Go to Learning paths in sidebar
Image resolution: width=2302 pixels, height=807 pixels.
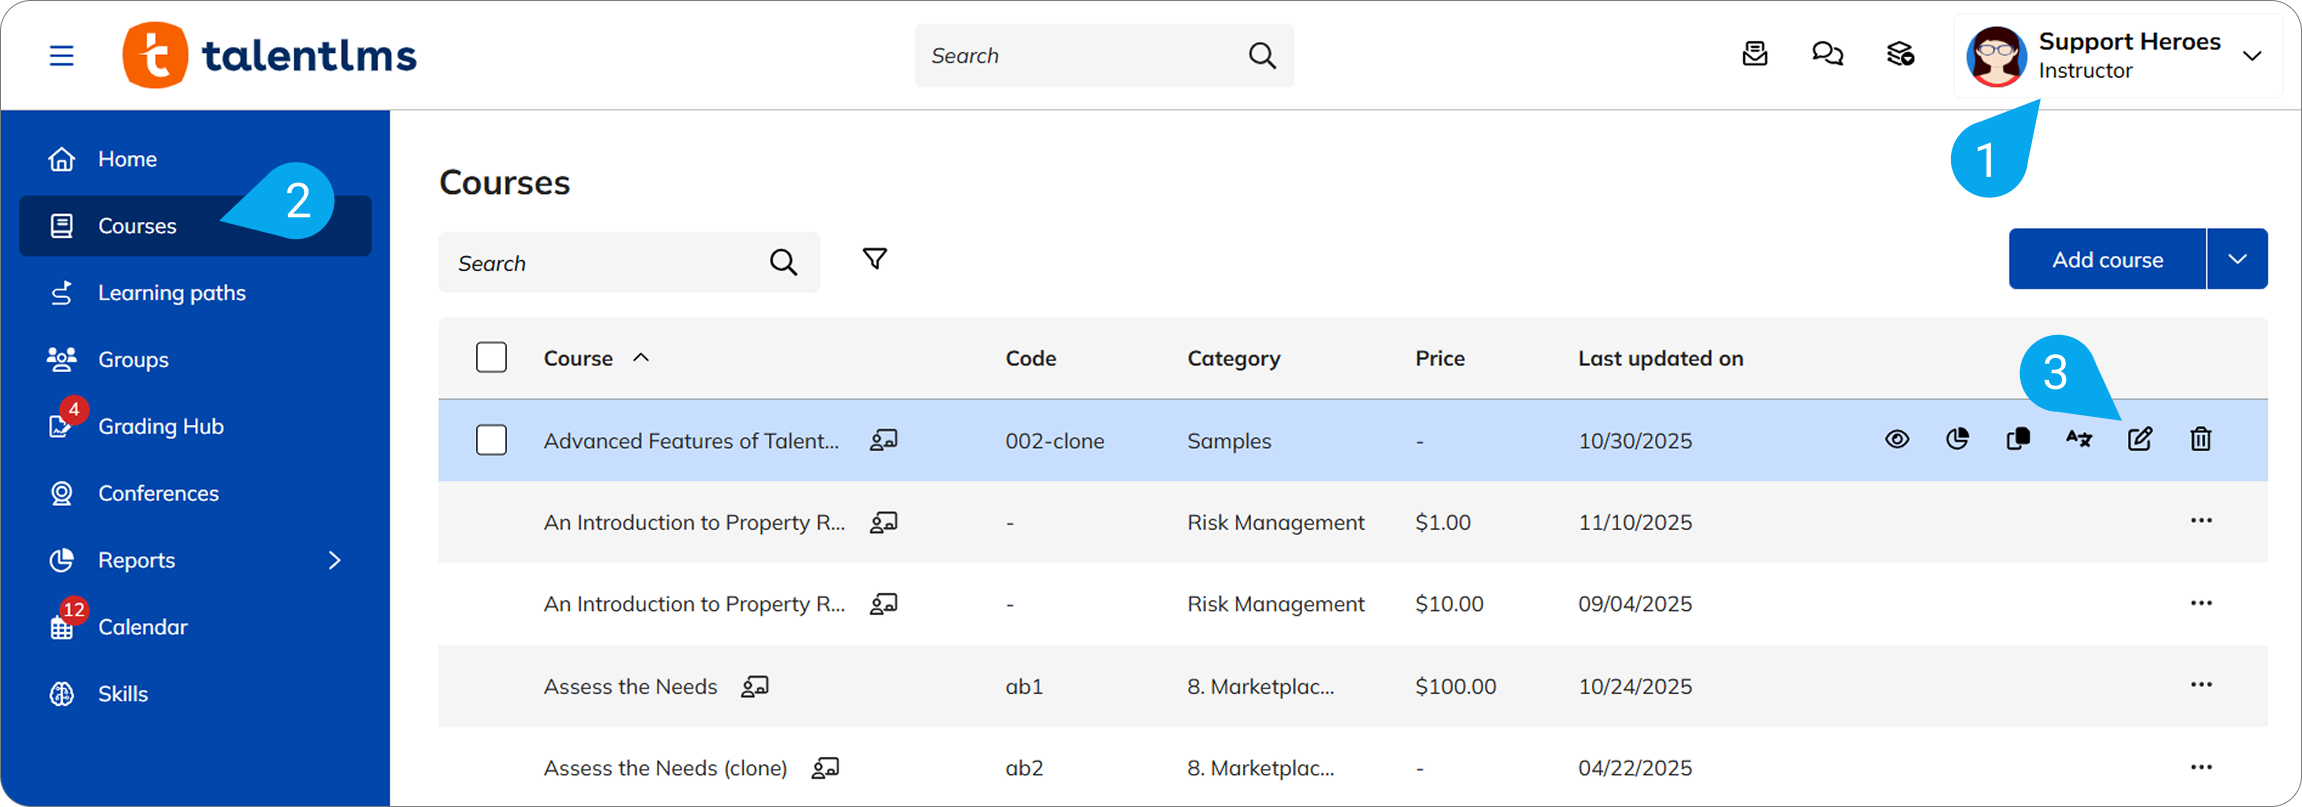pyautogui.click(x=171, y=293)
